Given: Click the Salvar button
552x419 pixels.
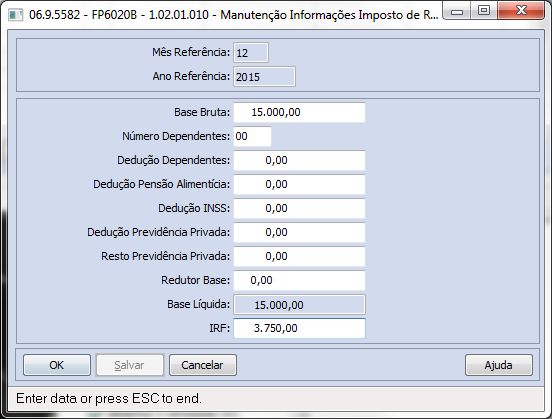Looking at the screenshot, I should point(130,365).
